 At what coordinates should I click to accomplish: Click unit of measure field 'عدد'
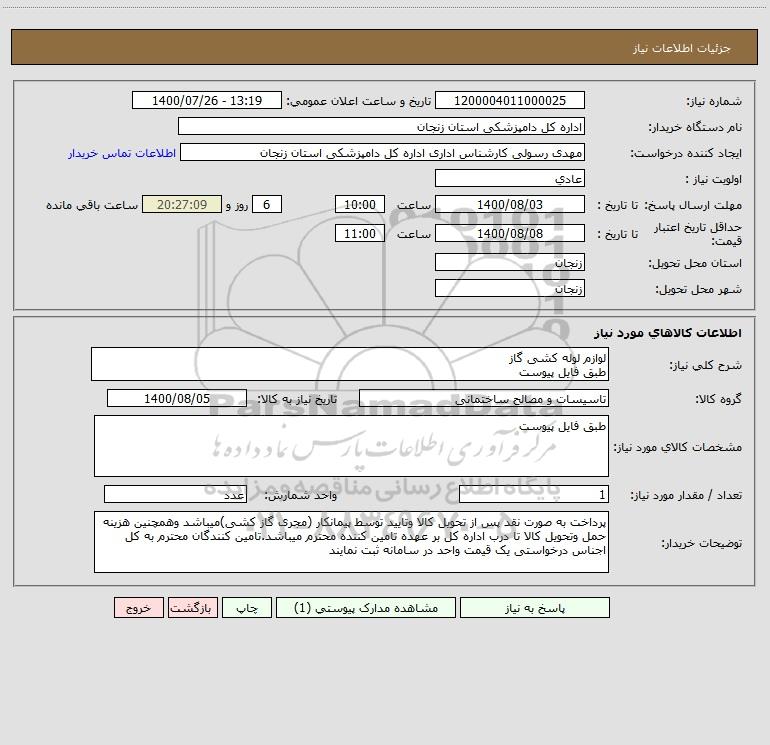tap(175, 494)
